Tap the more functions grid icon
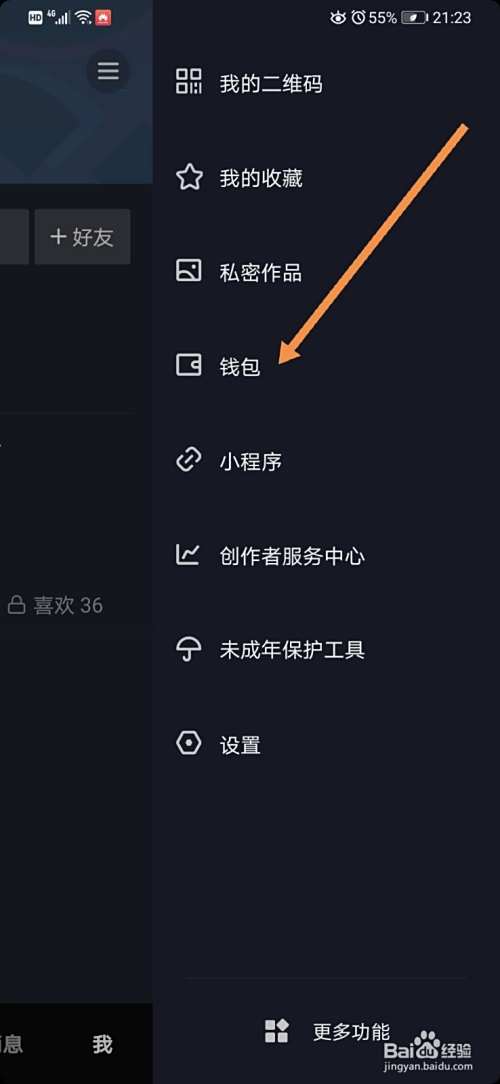500x1084 pixels. point(277,1031)
